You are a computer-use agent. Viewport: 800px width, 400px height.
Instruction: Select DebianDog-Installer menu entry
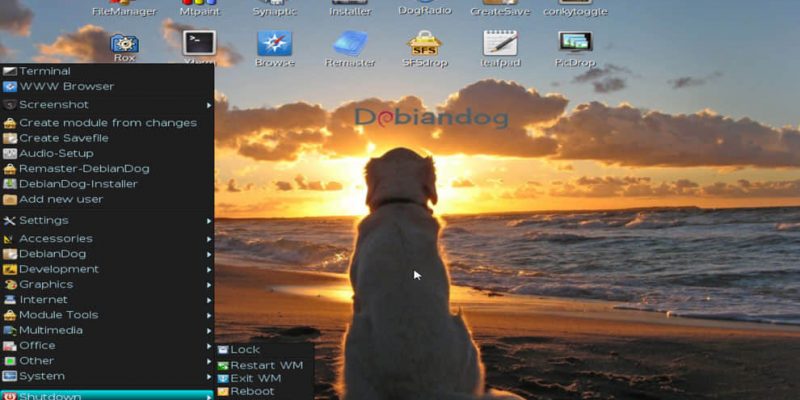107,184
